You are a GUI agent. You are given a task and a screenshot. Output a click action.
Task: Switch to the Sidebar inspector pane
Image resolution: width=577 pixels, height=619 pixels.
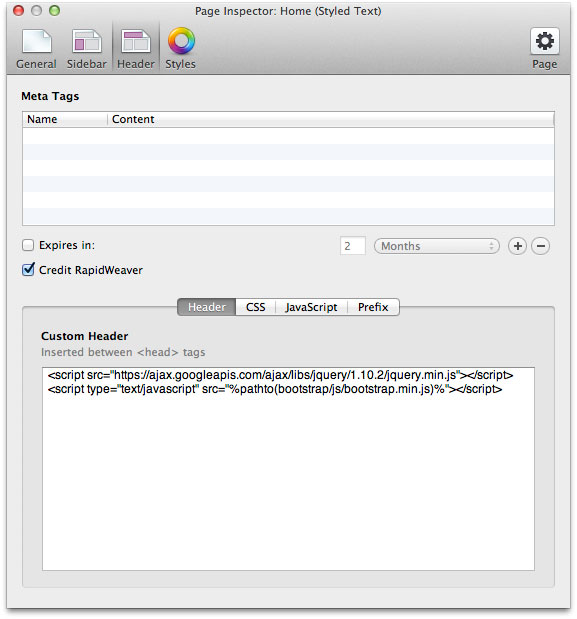click(86, 49)
